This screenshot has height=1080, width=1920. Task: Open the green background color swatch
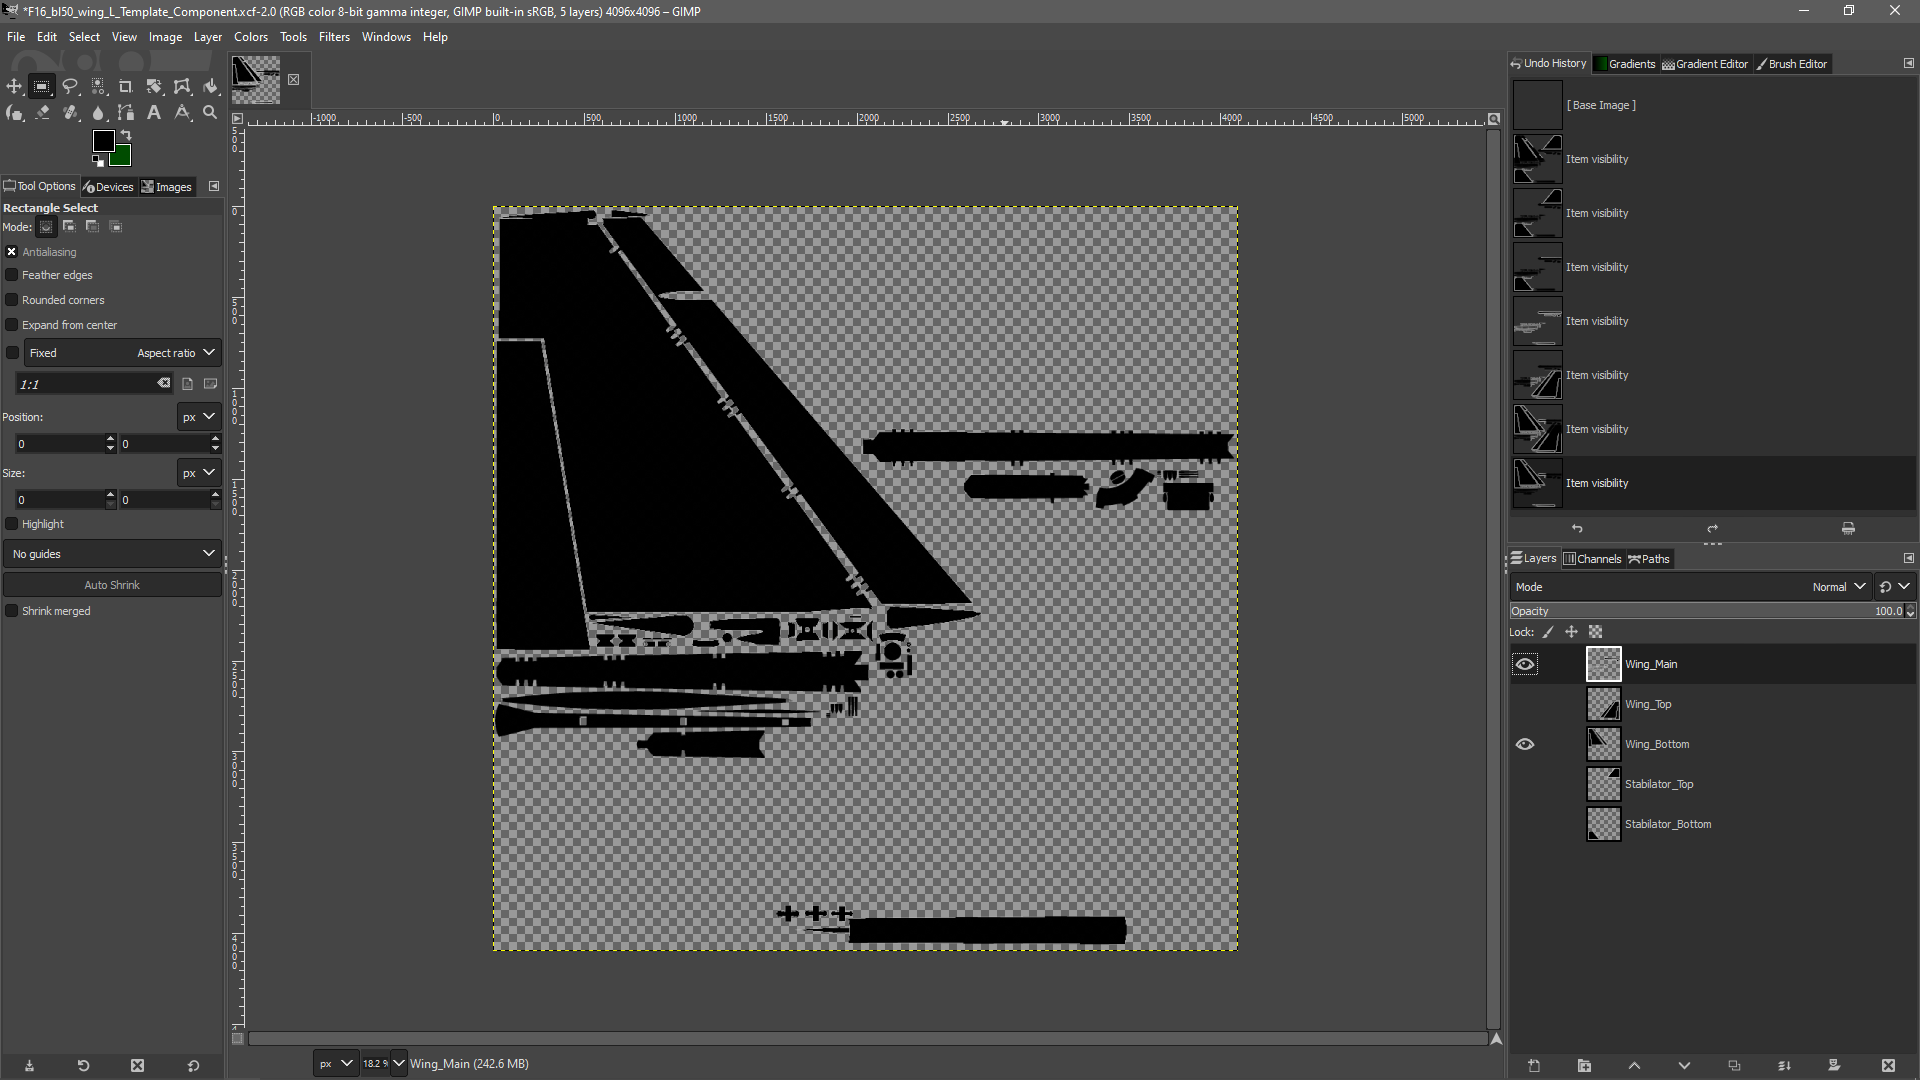tap(122, 158)
